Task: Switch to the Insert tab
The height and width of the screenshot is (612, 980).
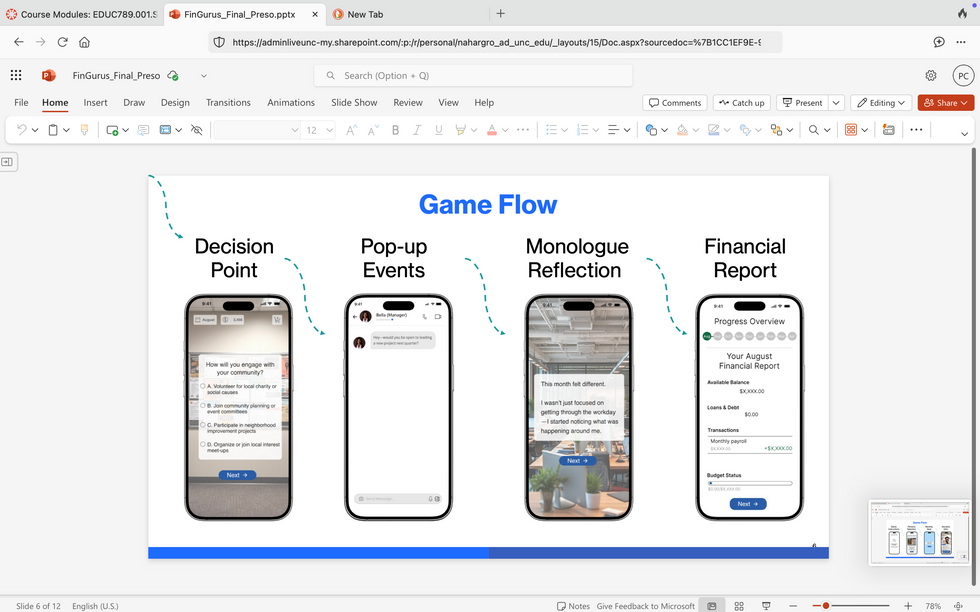Action: click(x=95, y=103)
